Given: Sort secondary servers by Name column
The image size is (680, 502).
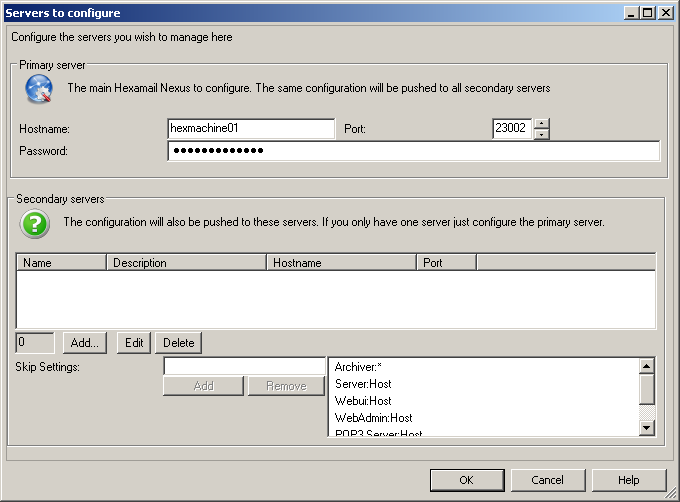Looking at the screenshot, I should click(61, 263).
